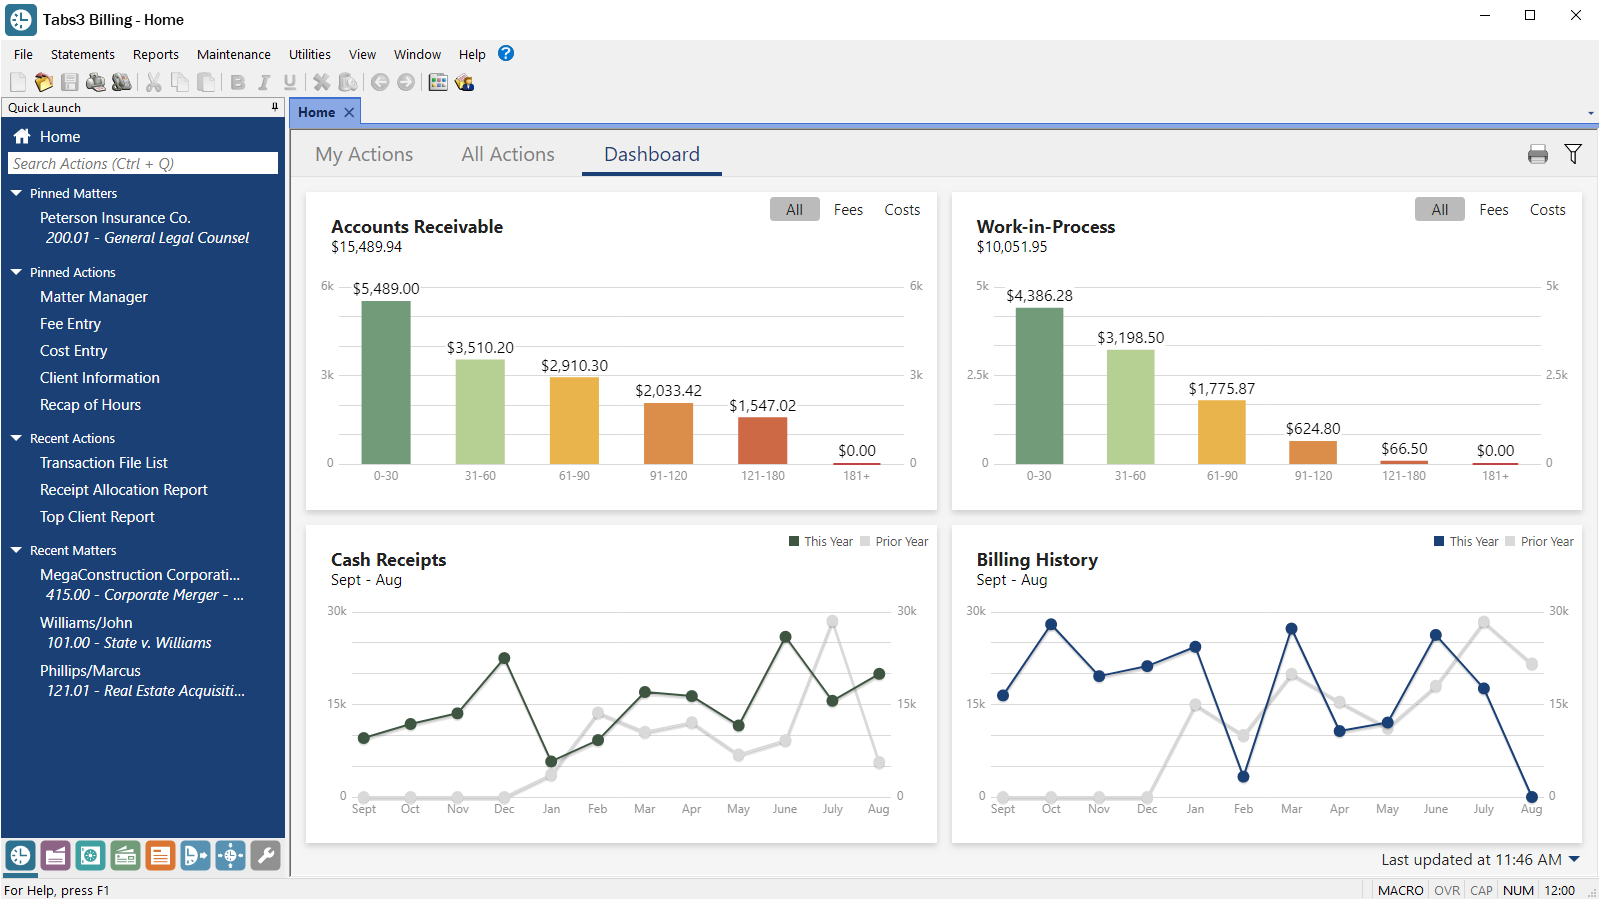Click the Search Actions input field

143,163
